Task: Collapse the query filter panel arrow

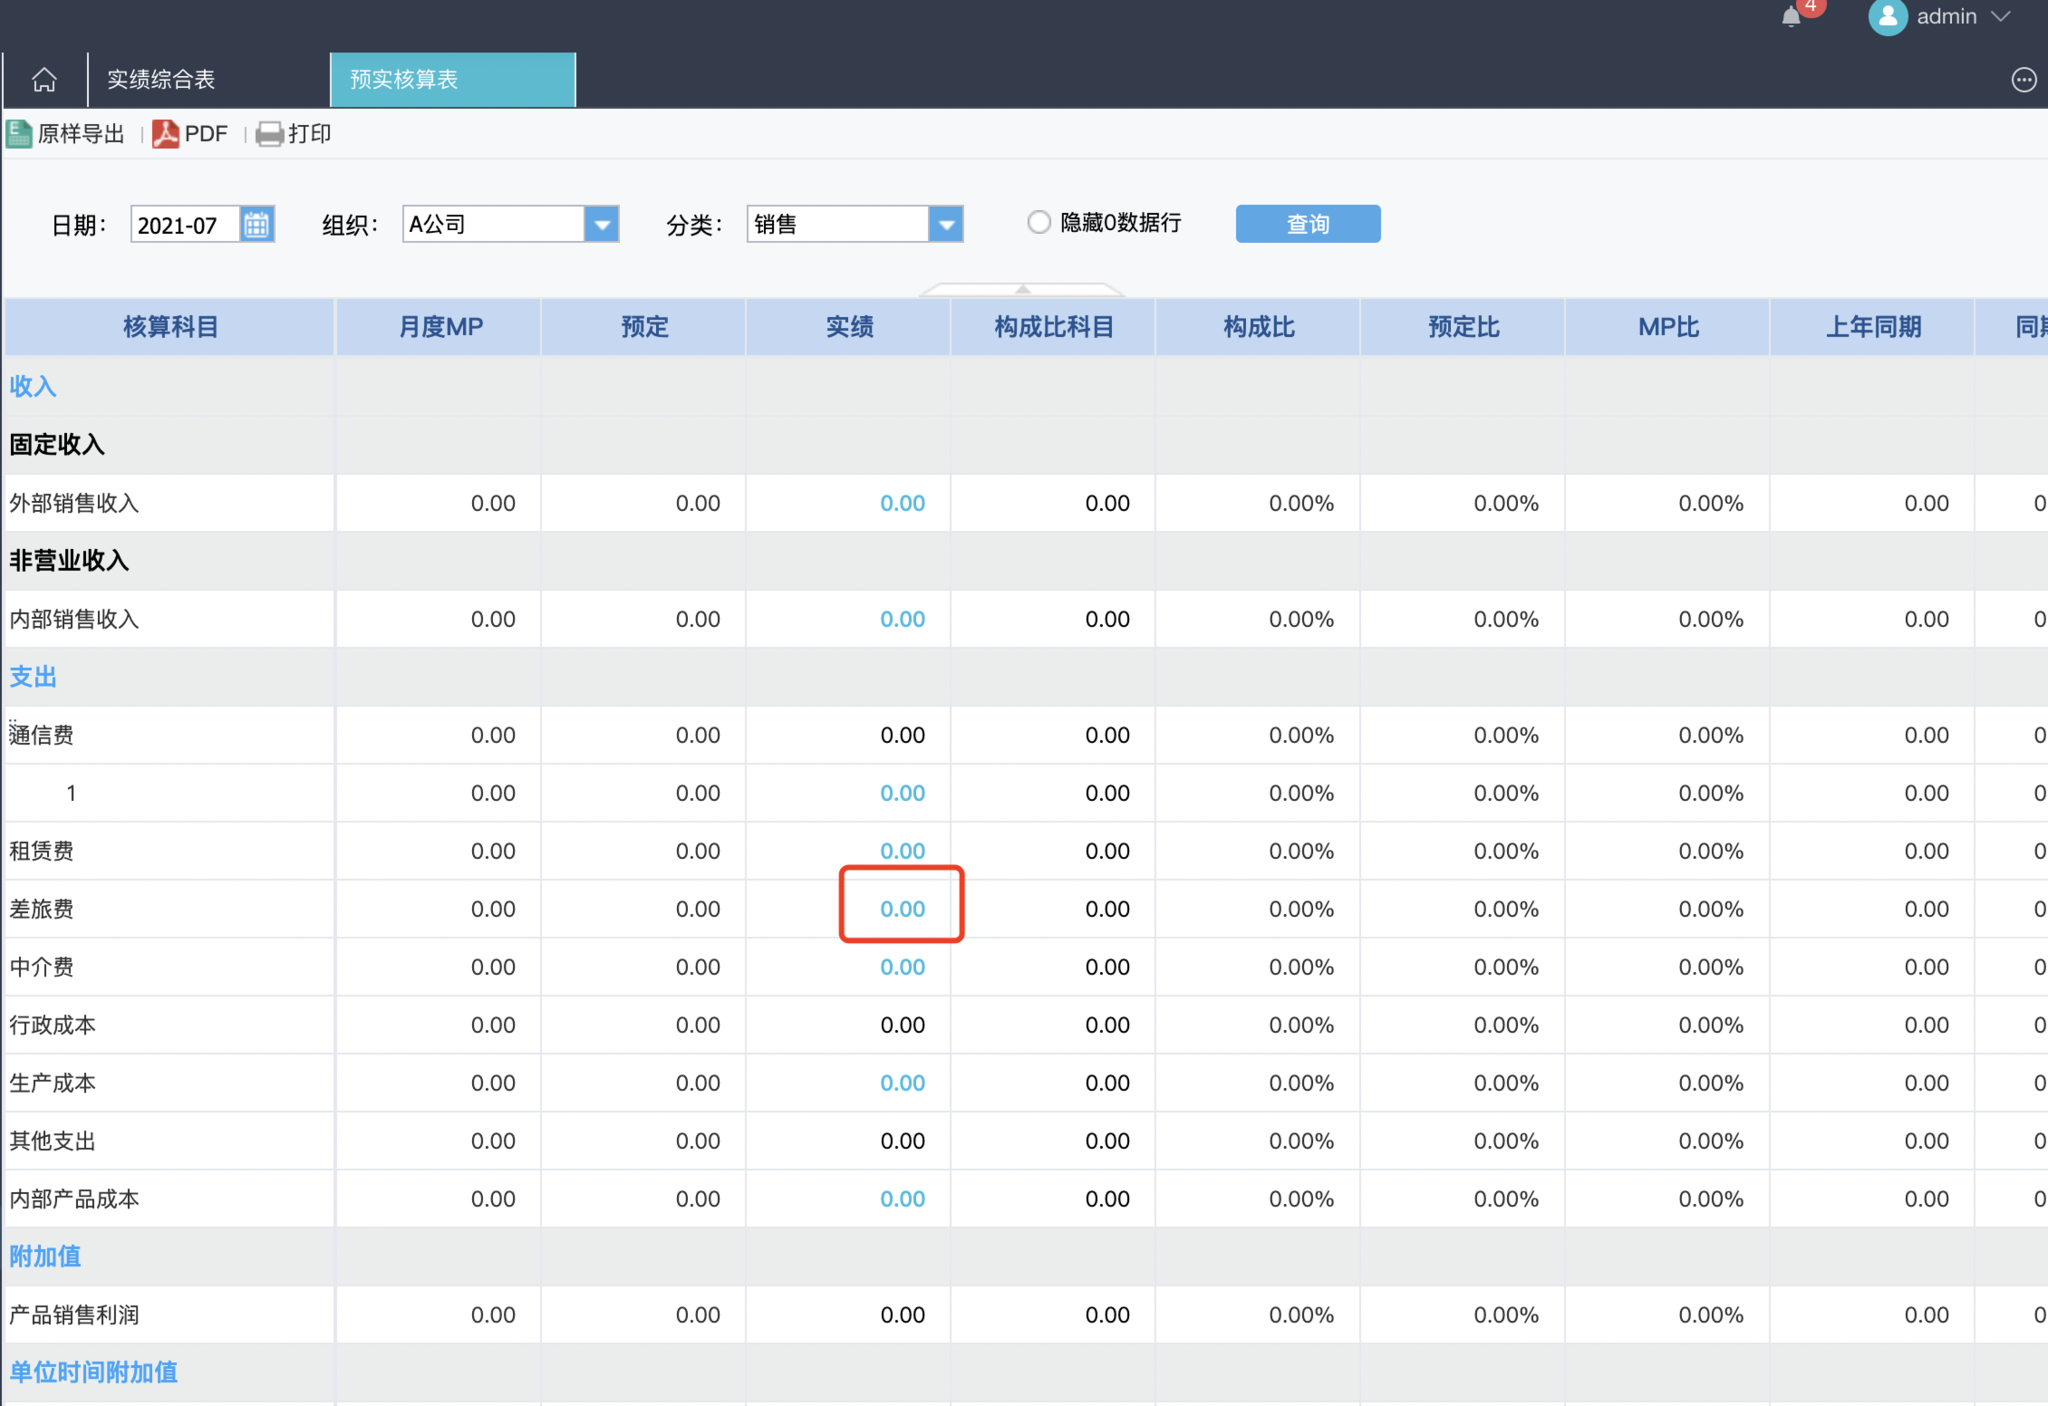Action: (1022, 289)
